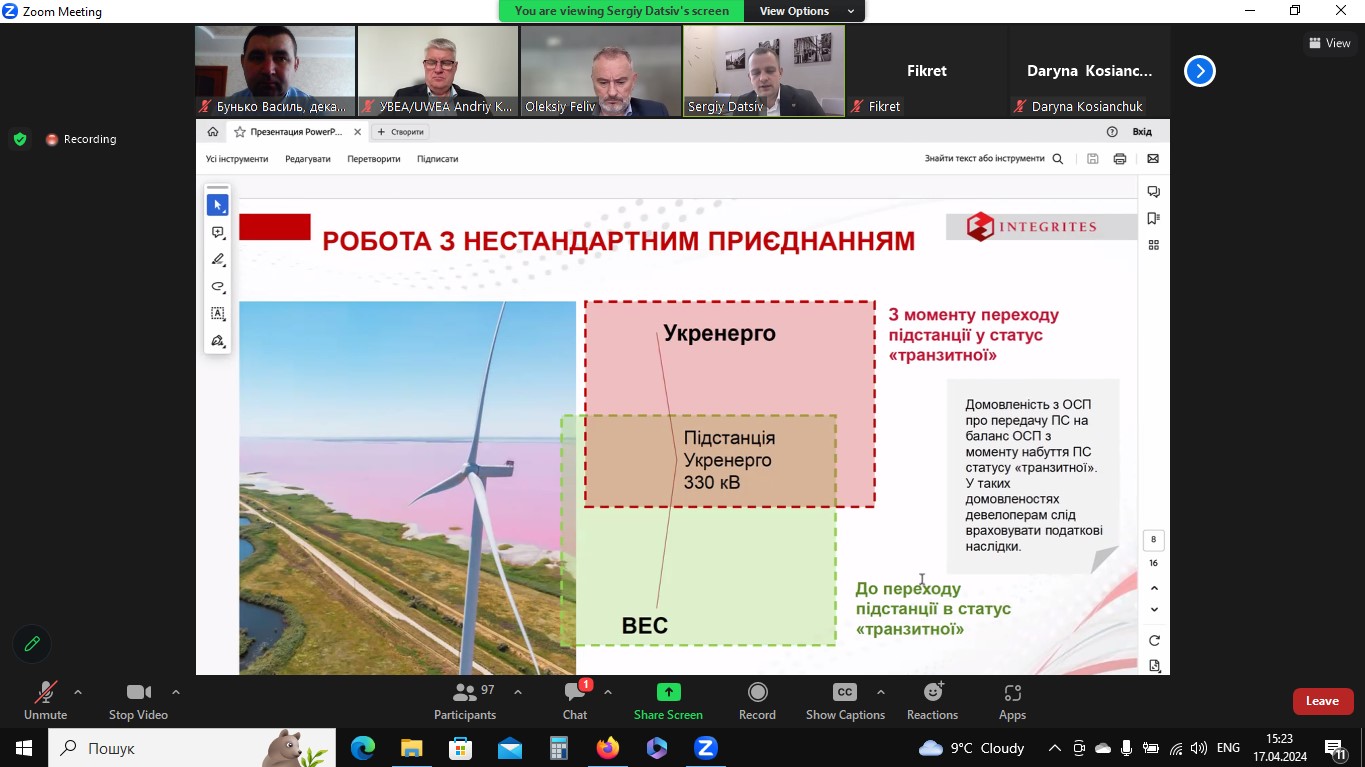Start recording with Record button
This screenshot has height=767, width=1365.
coord(757,701)
